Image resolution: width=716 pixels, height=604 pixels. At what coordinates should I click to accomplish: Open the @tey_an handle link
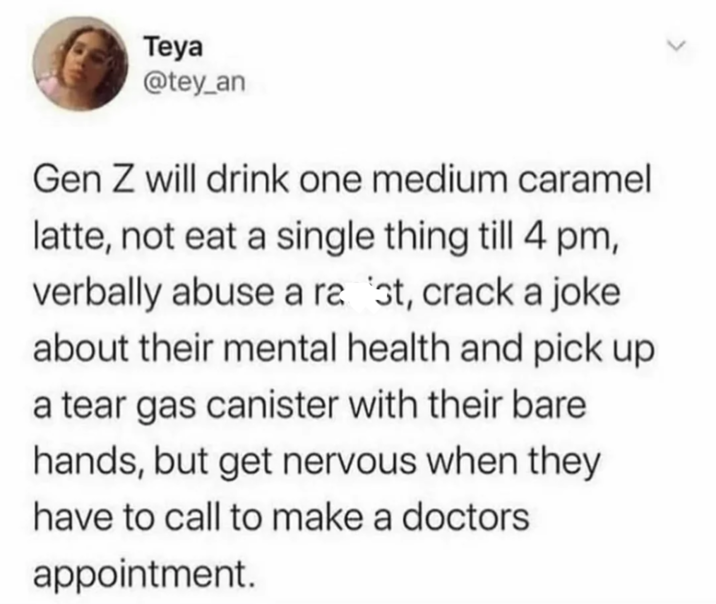click(195, 83)
